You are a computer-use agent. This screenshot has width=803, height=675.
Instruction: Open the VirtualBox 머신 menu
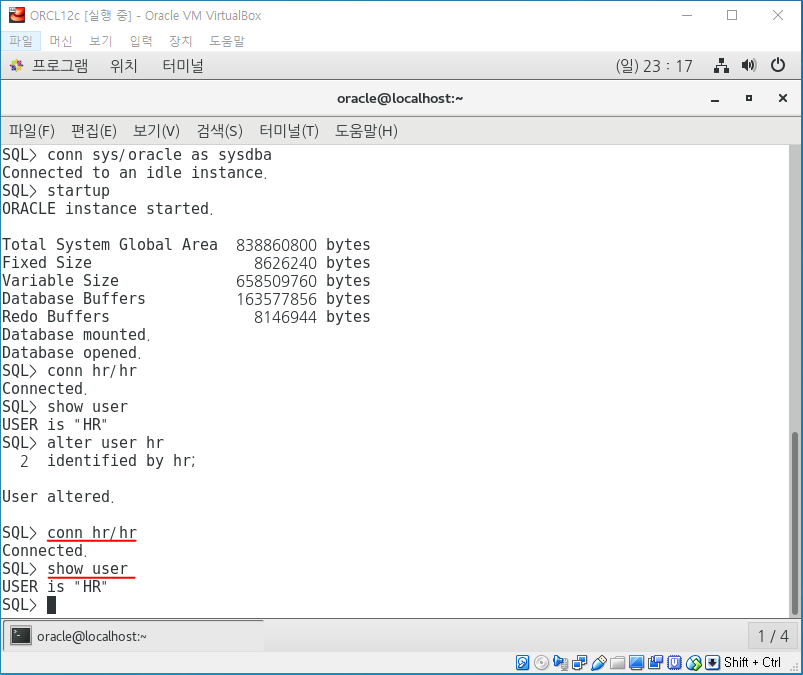(x=60, y=41)
